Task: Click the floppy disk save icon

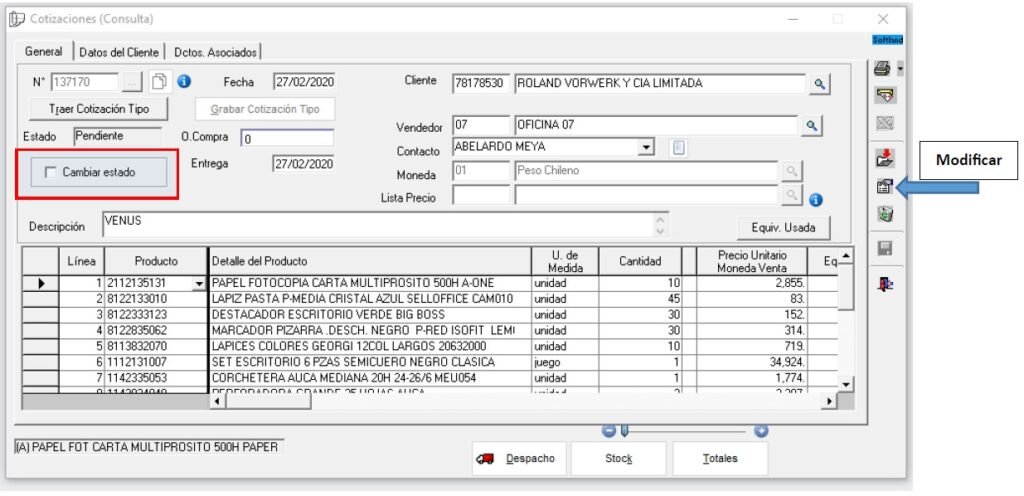Action: click(x=885, y=249)
